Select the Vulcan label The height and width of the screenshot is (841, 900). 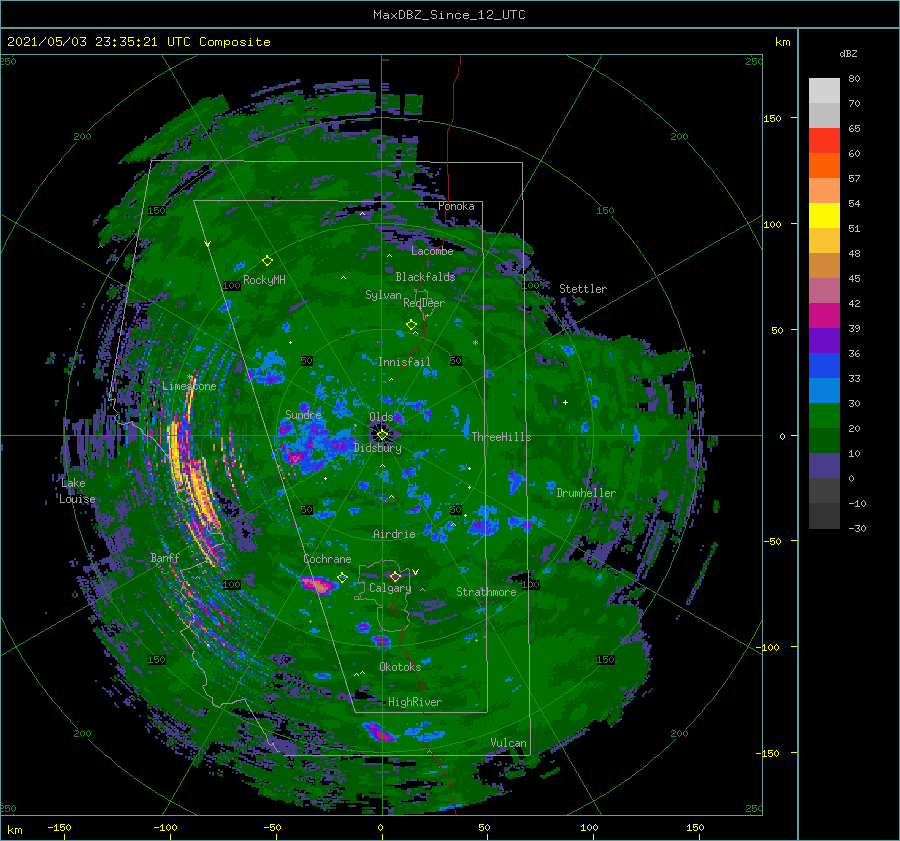[x=508, y=743]
